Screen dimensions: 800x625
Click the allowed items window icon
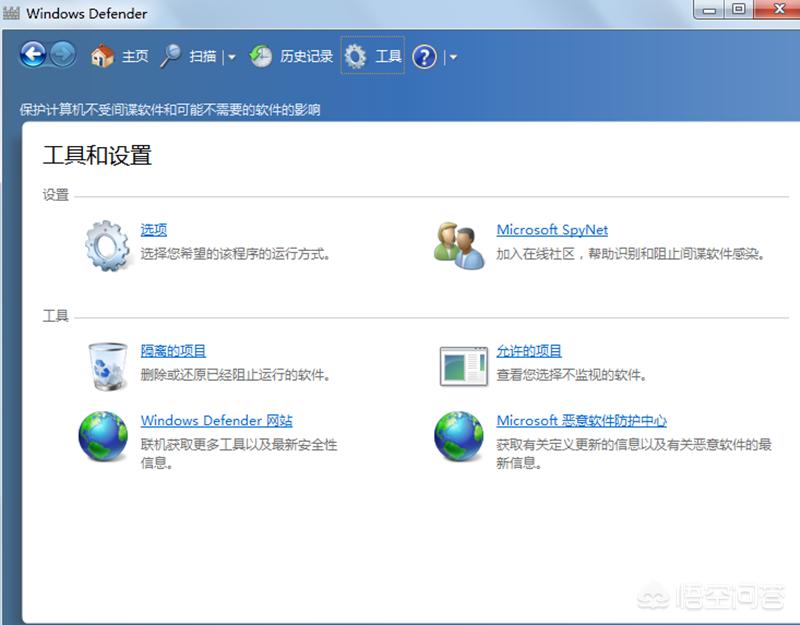click(x=463, y=366)
